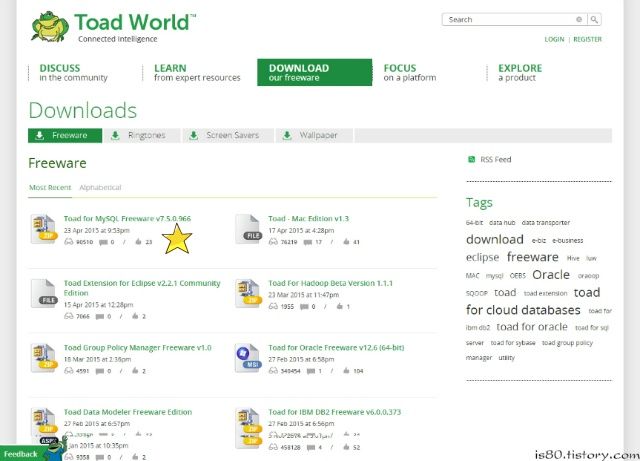Click comments icon for Toad Mac Edition

[x=308, y=242]
